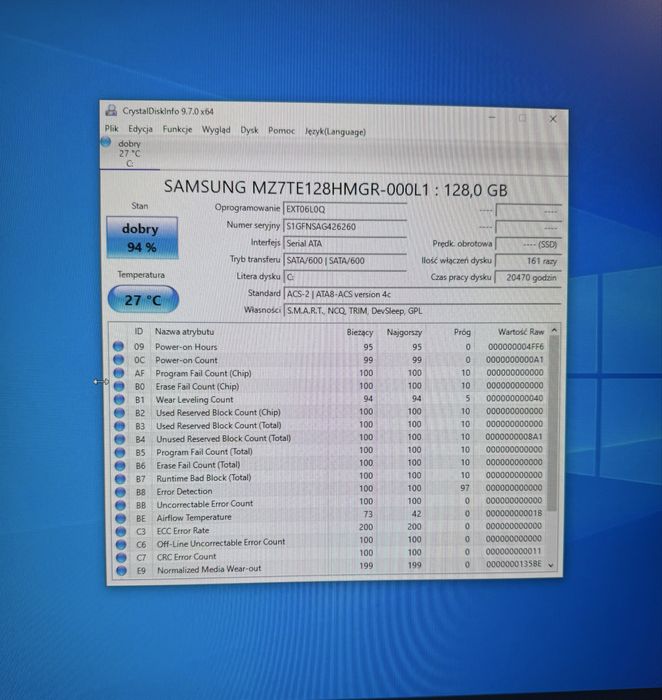Click raw value 0000001358E
Image resolution: width=662 pixels, height=700 pixels.
[513, 564]
